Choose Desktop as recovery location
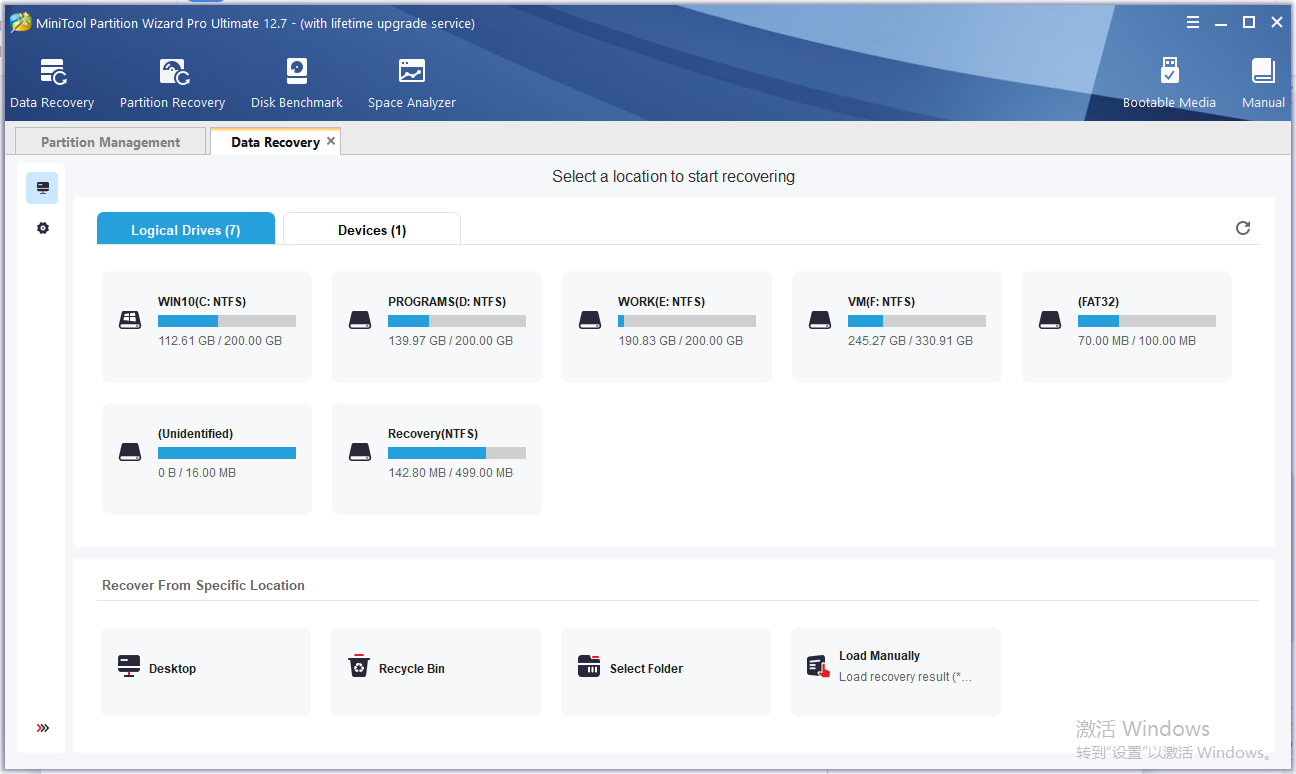The width and height of the screenshot is (1296, 774). 206,671
